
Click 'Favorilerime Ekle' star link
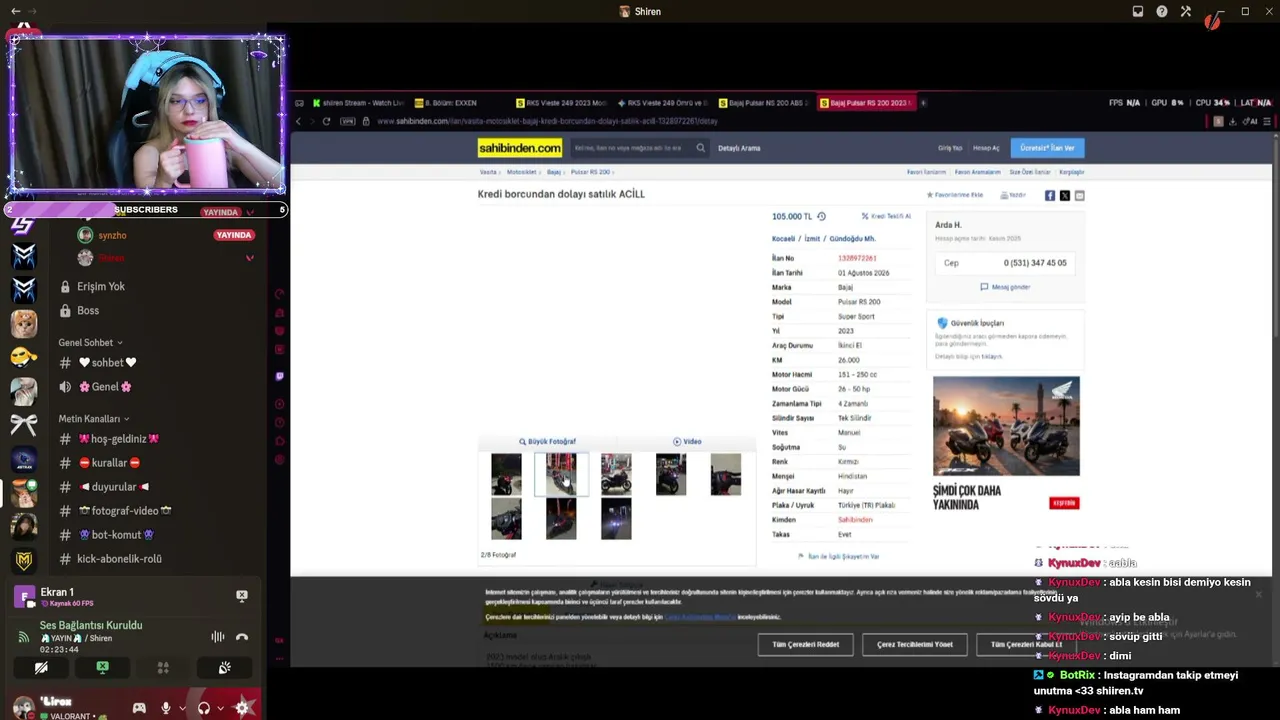point(955,195)
